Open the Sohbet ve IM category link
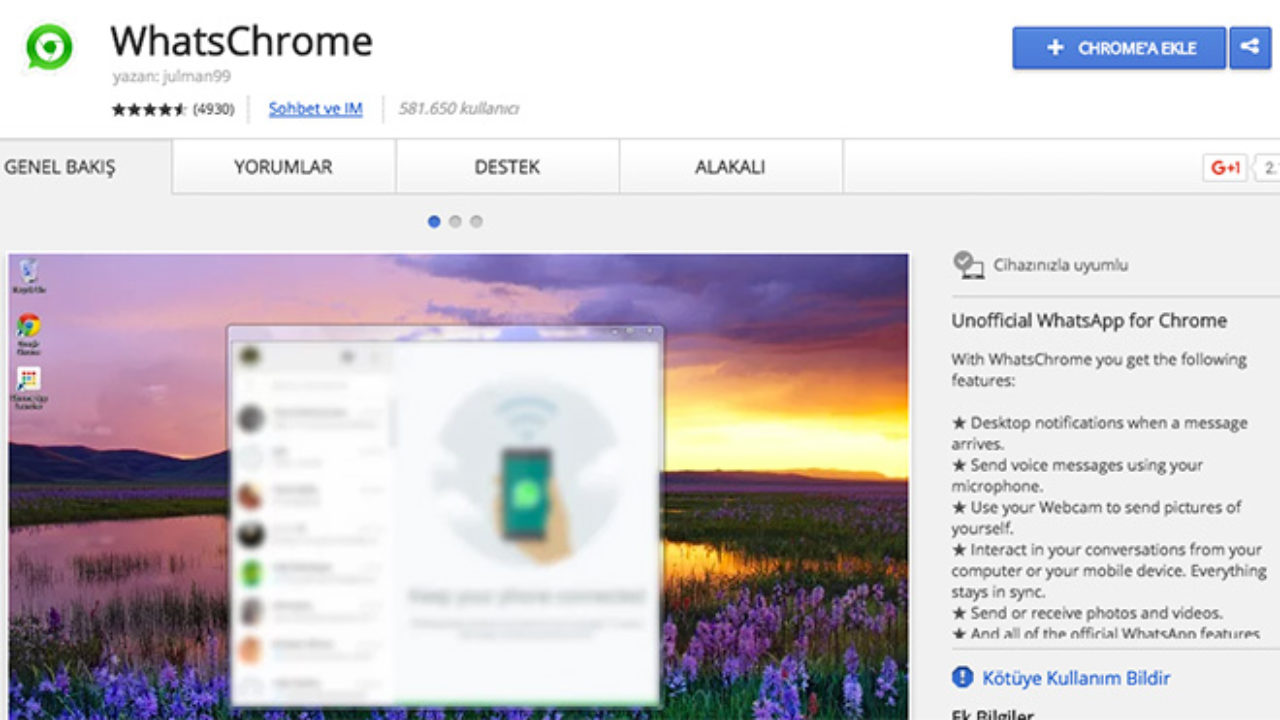1280x720 pixels. coord(315,109)
